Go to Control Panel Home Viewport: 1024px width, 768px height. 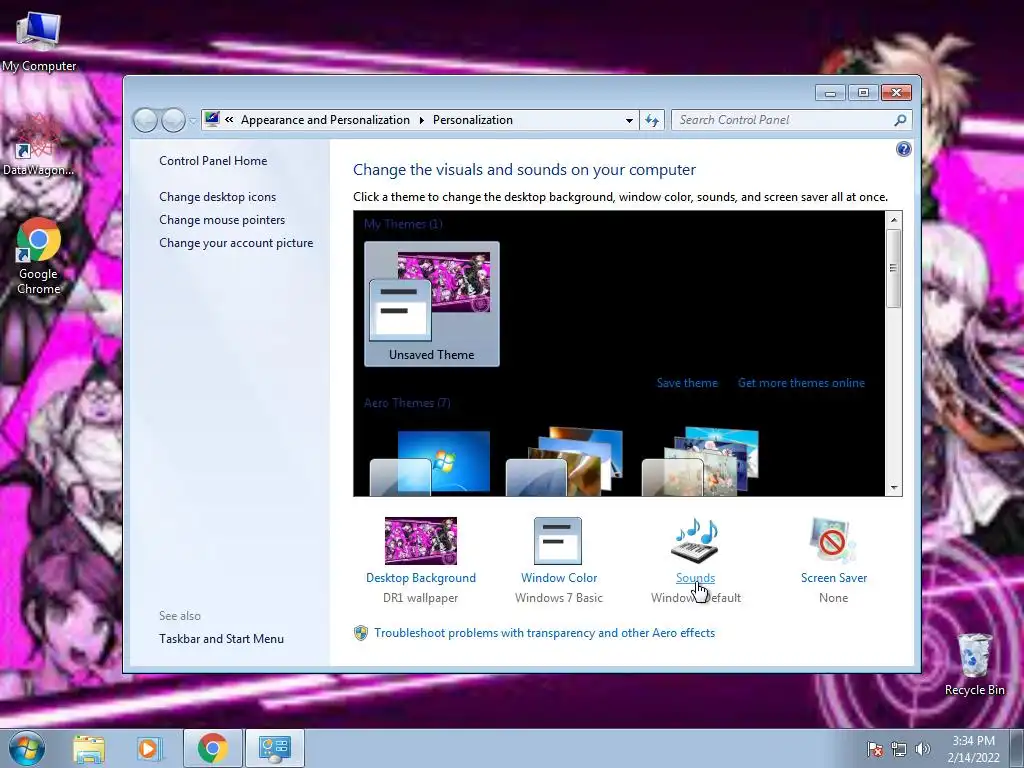pyautogui.click(x=213, y=161)
